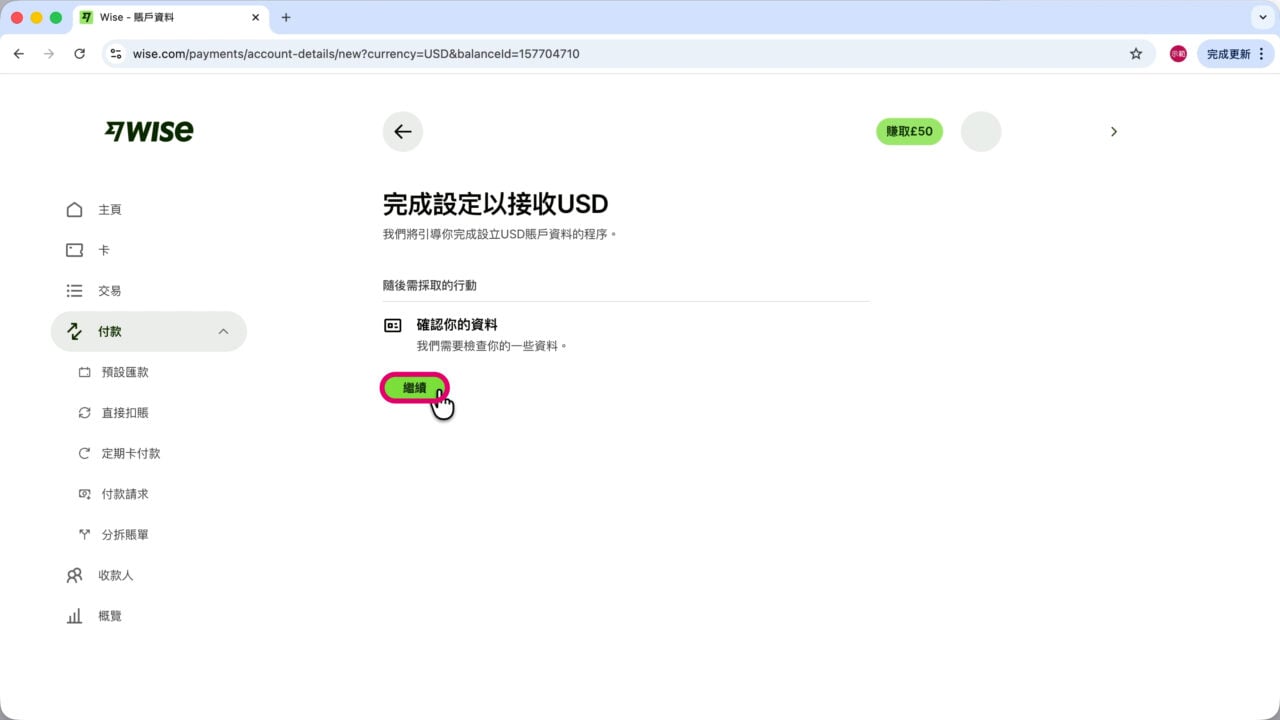1280x720 pixels.
Task: Click the 收款人 recipients people icon
Action: [74, 576]
